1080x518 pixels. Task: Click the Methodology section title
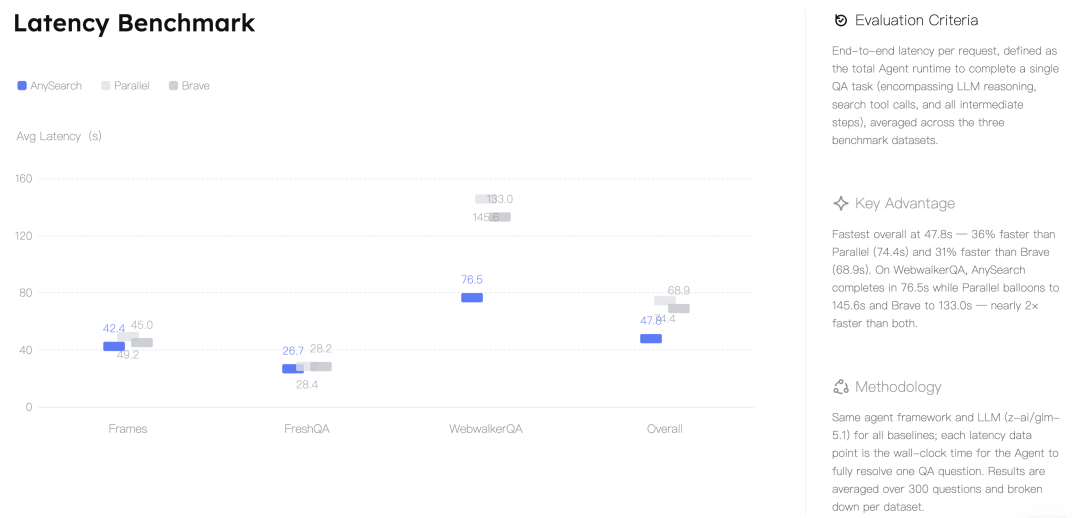pos(898,387)
